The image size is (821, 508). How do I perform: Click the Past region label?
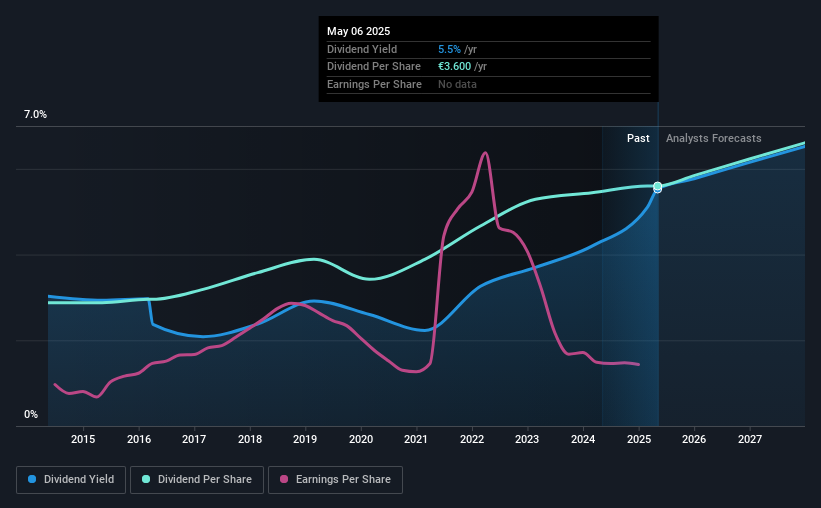[x=638, y=138]
